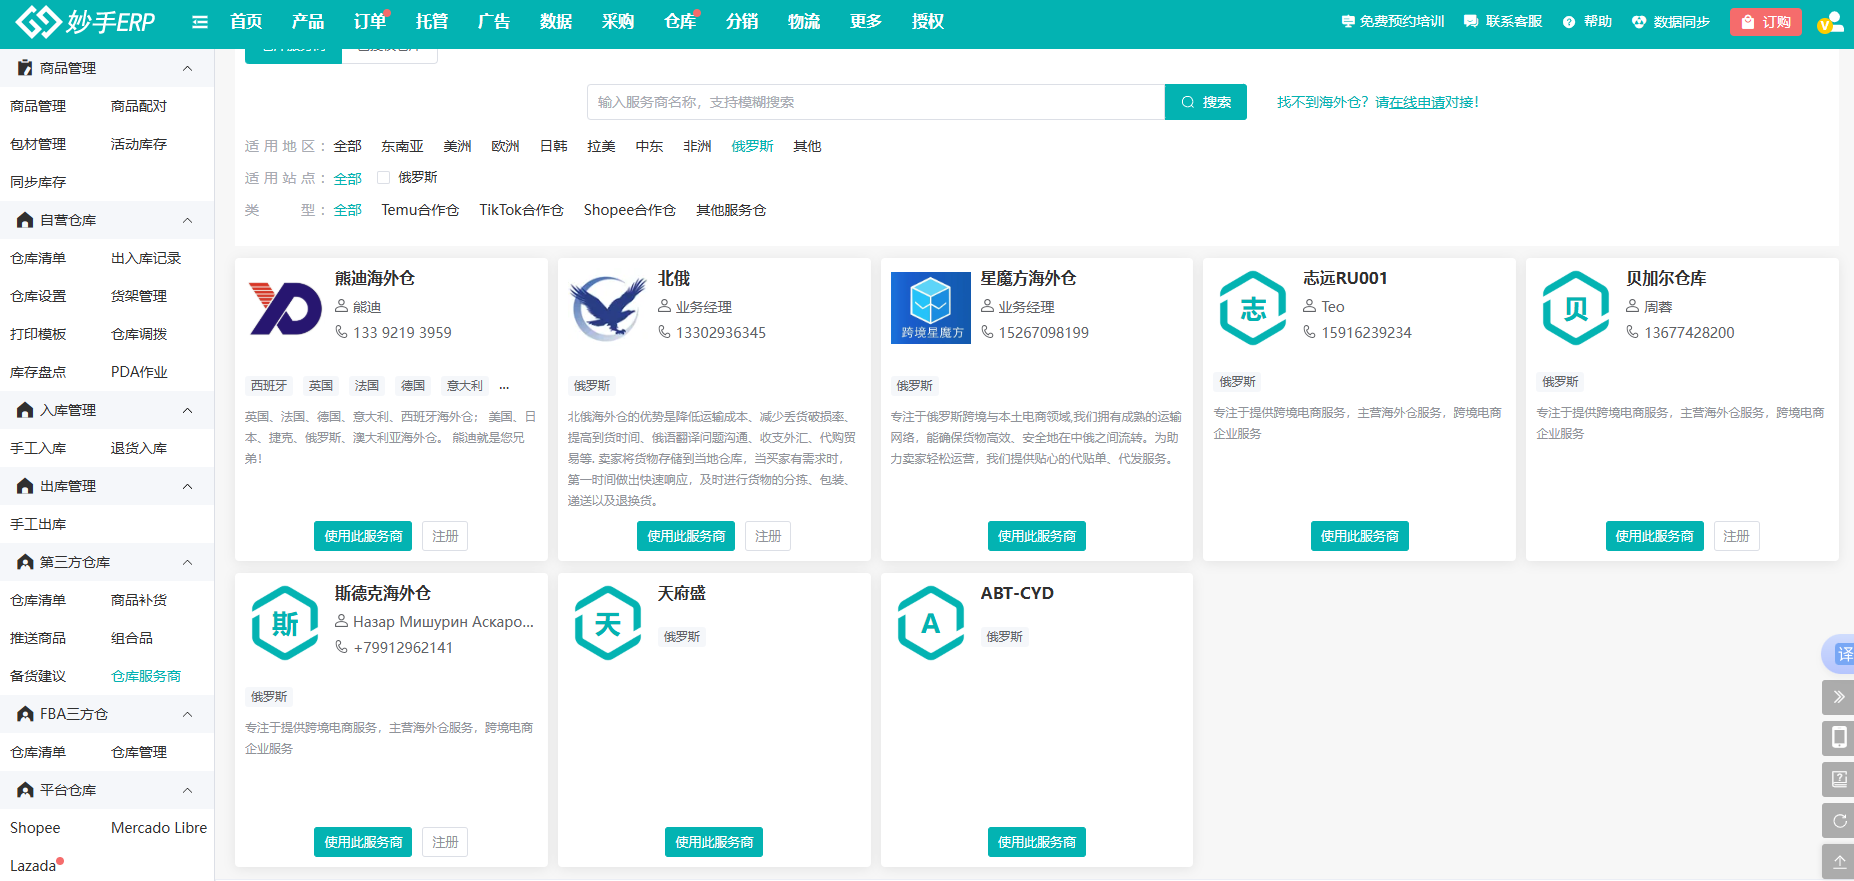Click 联系客服 in the header

(x=1503, y=21)
